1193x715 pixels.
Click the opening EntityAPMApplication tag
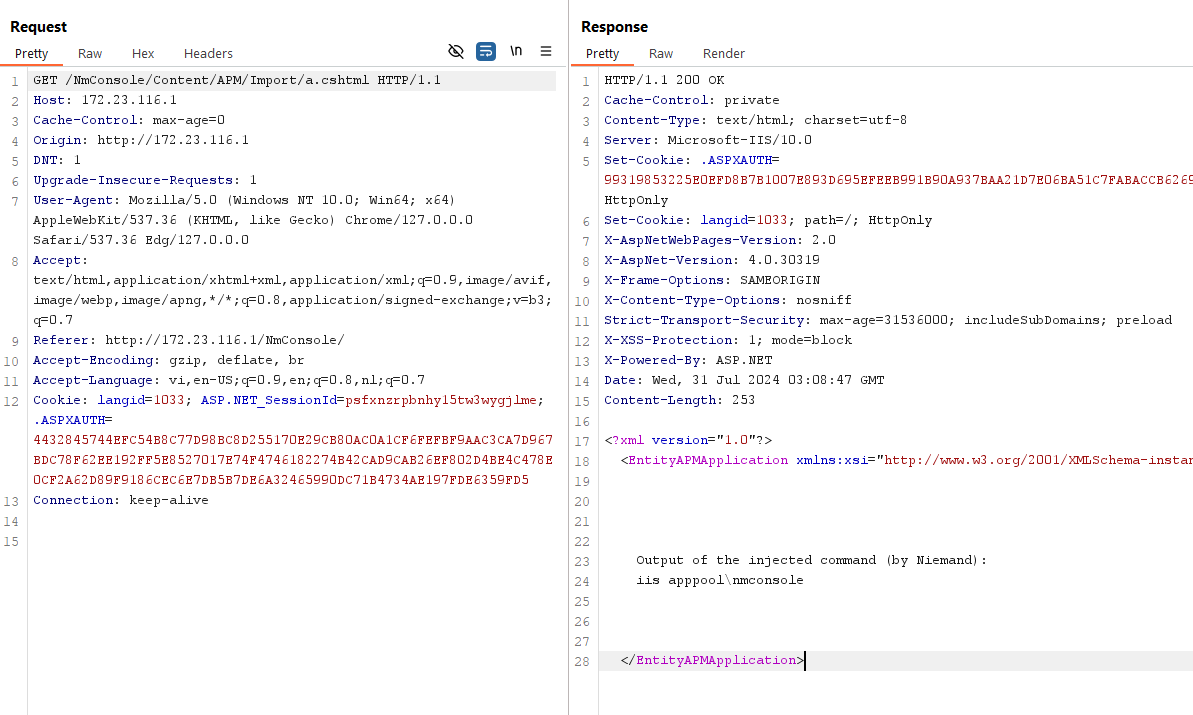[906, 459]
